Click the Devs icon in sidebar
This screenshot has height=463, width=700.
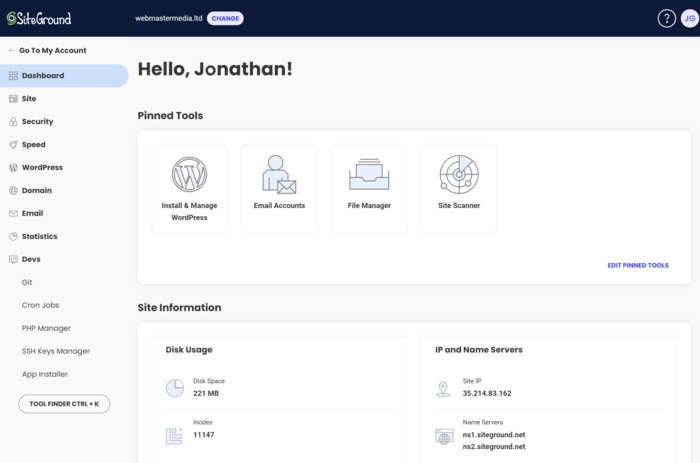point(13,259)
